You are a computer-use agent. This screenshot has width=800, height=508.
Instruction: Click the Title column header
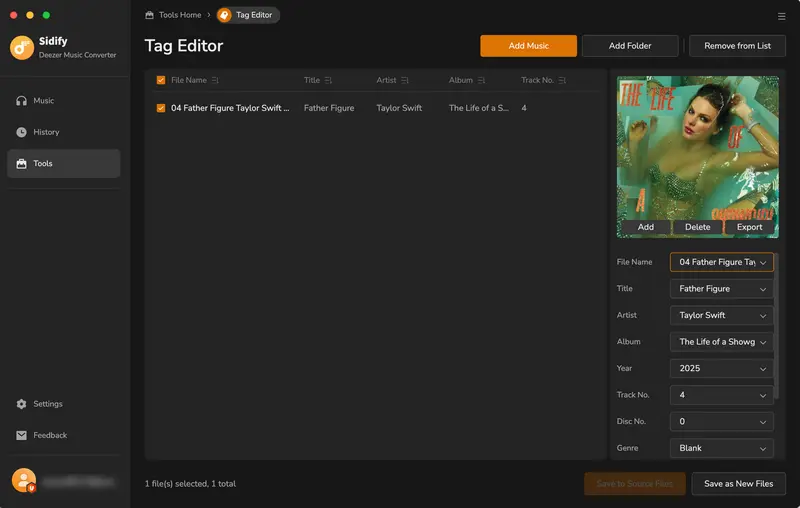coord(312,80)
